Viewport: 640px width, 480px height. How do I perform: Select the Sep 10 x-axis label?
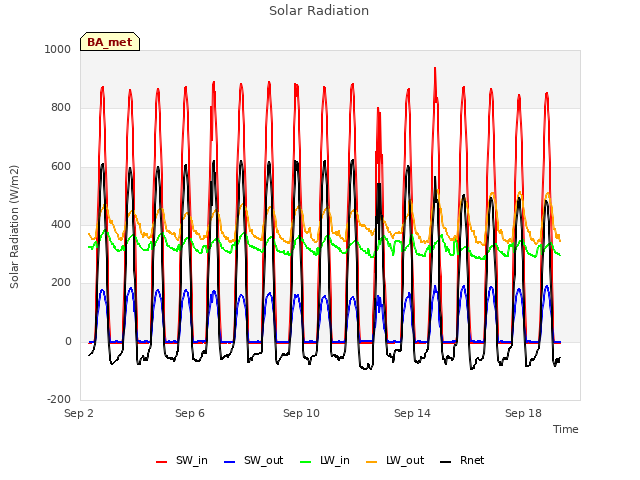point(301,413)
